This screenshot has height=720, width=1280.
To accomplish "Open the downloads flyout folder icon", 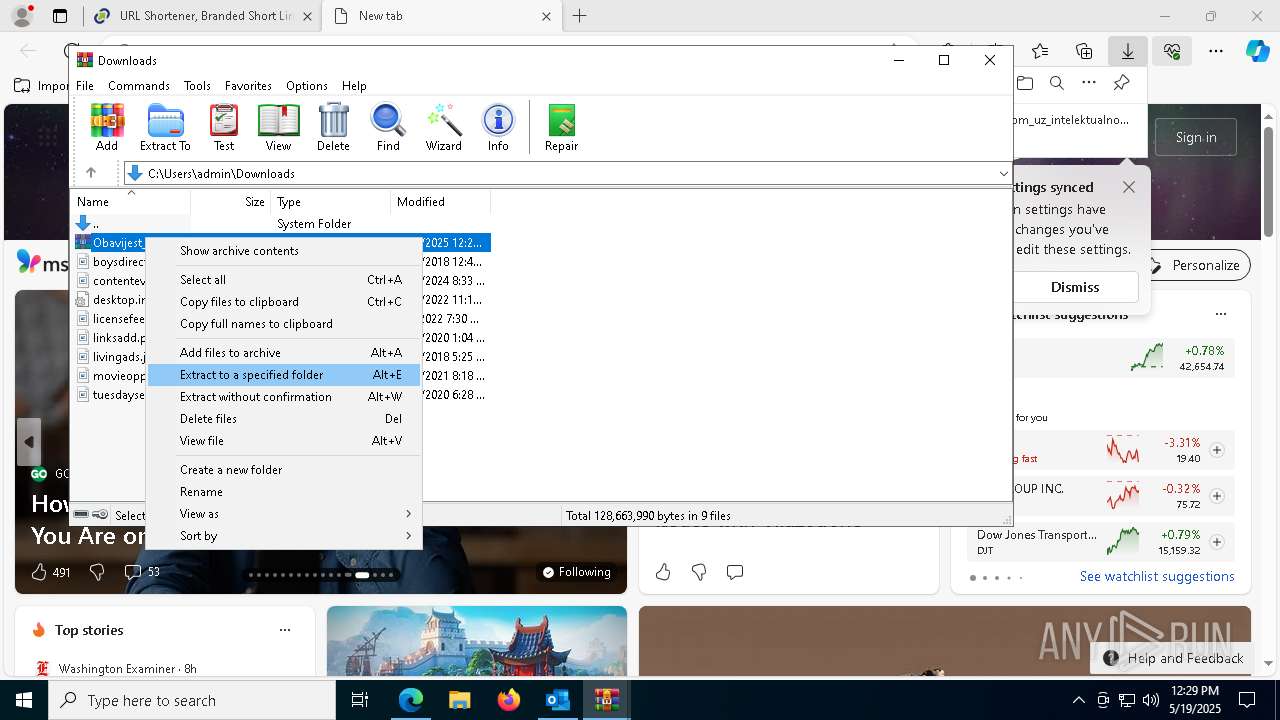I will click(x=1024, y=83).
